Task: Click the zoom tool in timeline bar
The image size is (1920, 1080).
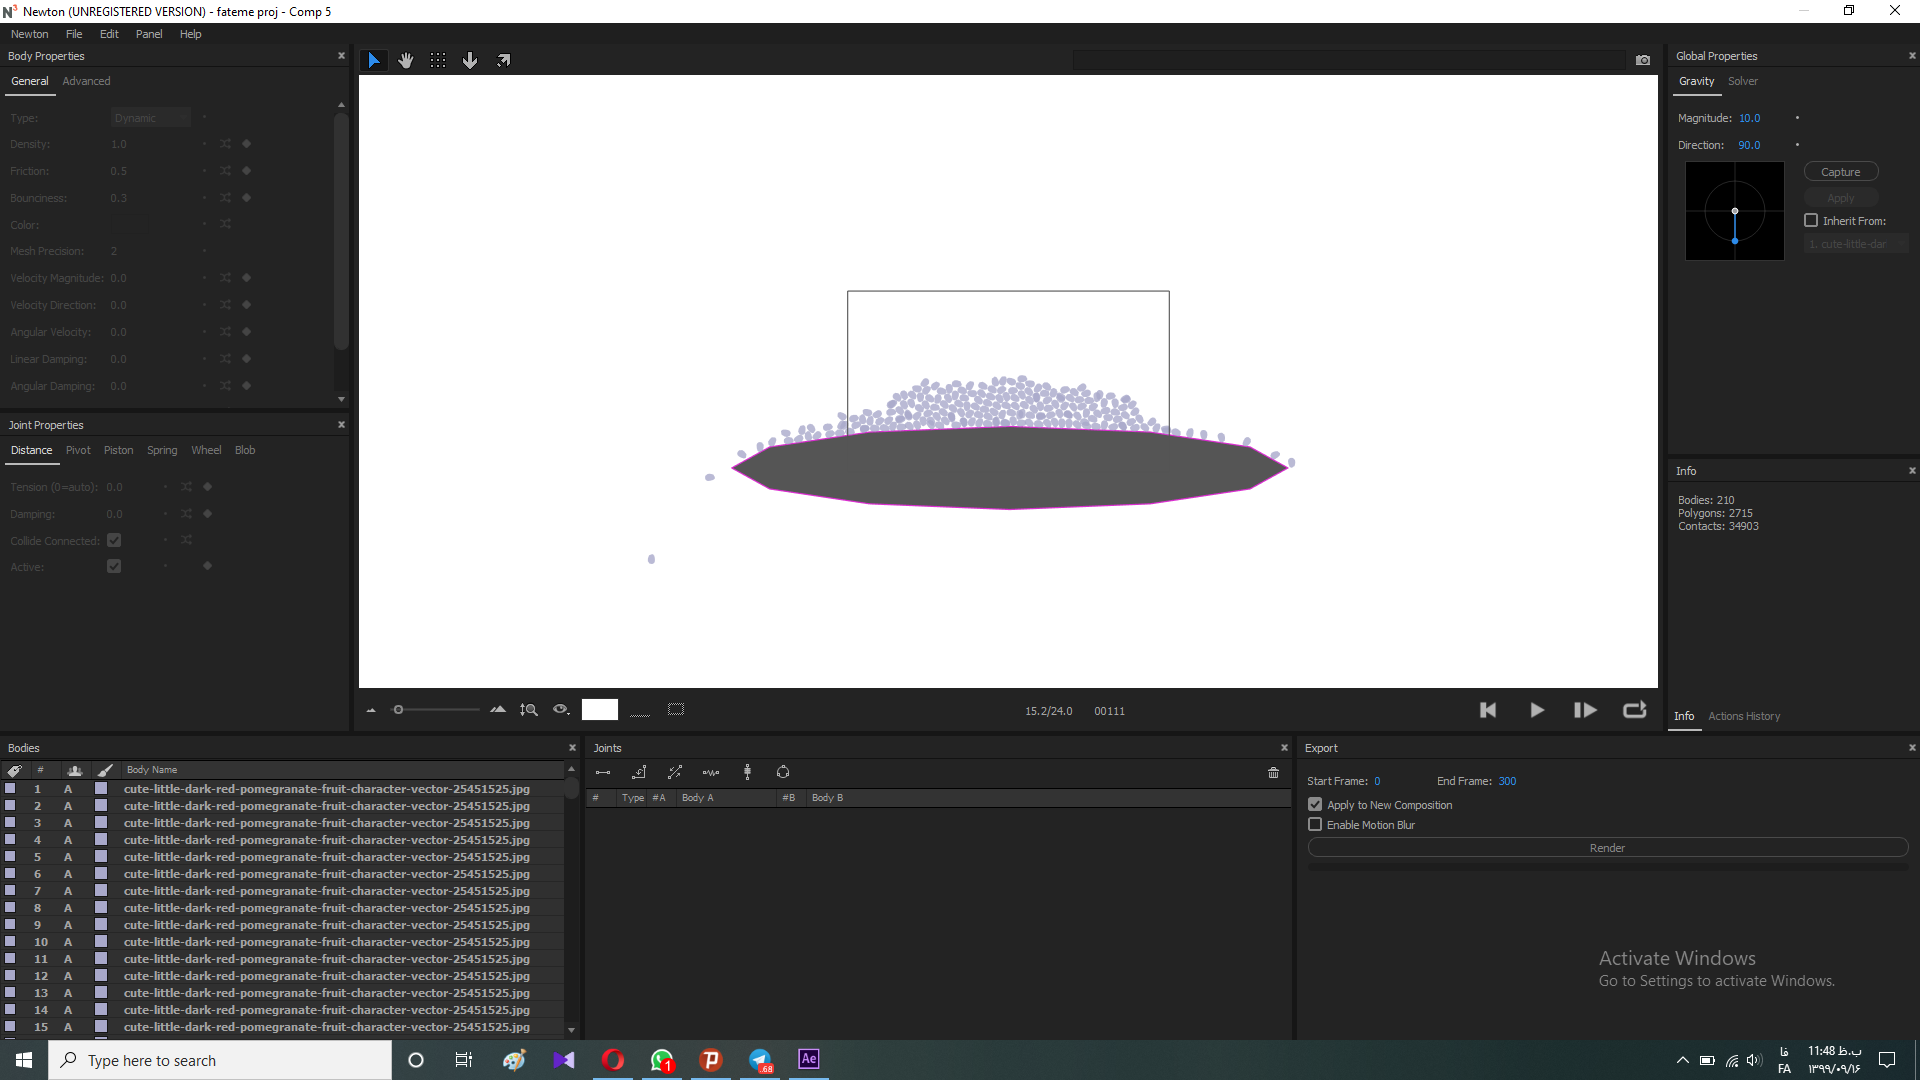Action: pos(530,711)
